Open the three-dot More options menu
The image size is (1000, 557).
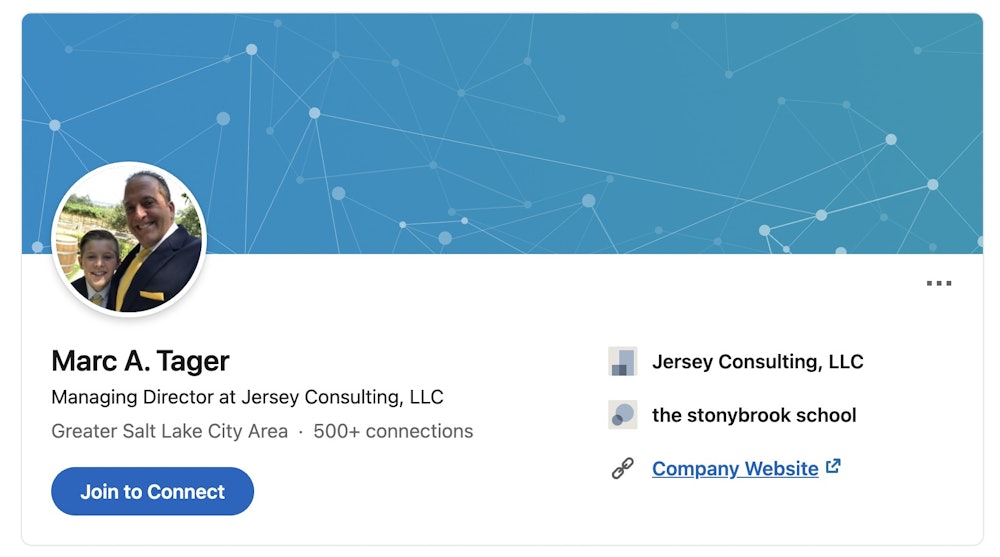tap(939, 283)
